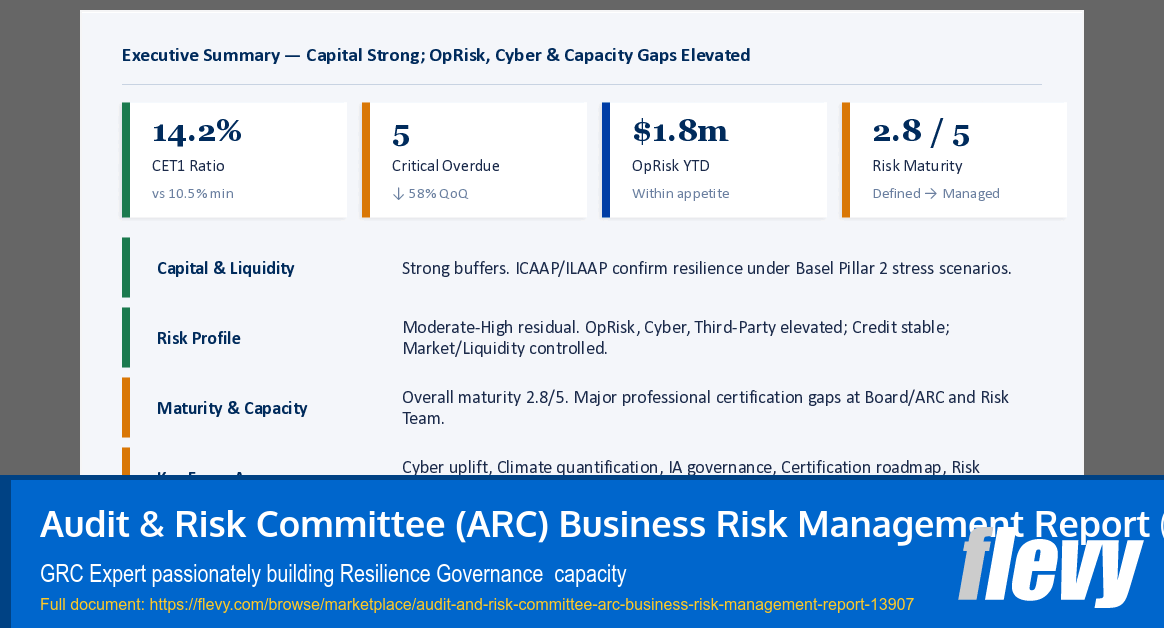1164x628 pixels.
Task: Select the 'Overall maturity 2.8/5' description text
Action: [x=704, y=408]
